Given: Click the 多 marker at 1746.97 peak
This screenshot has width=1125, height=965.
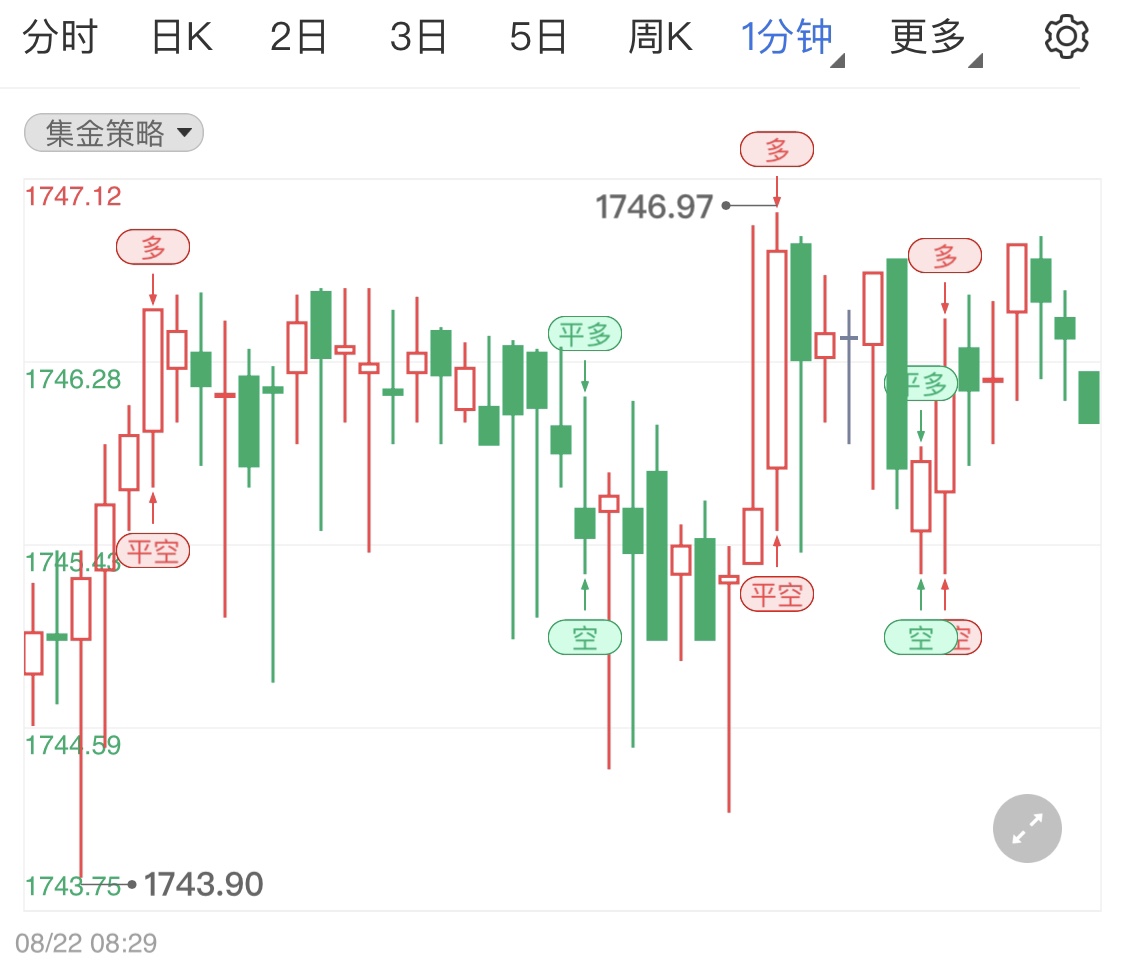Looking at the screenshot, I should point(777,151).
